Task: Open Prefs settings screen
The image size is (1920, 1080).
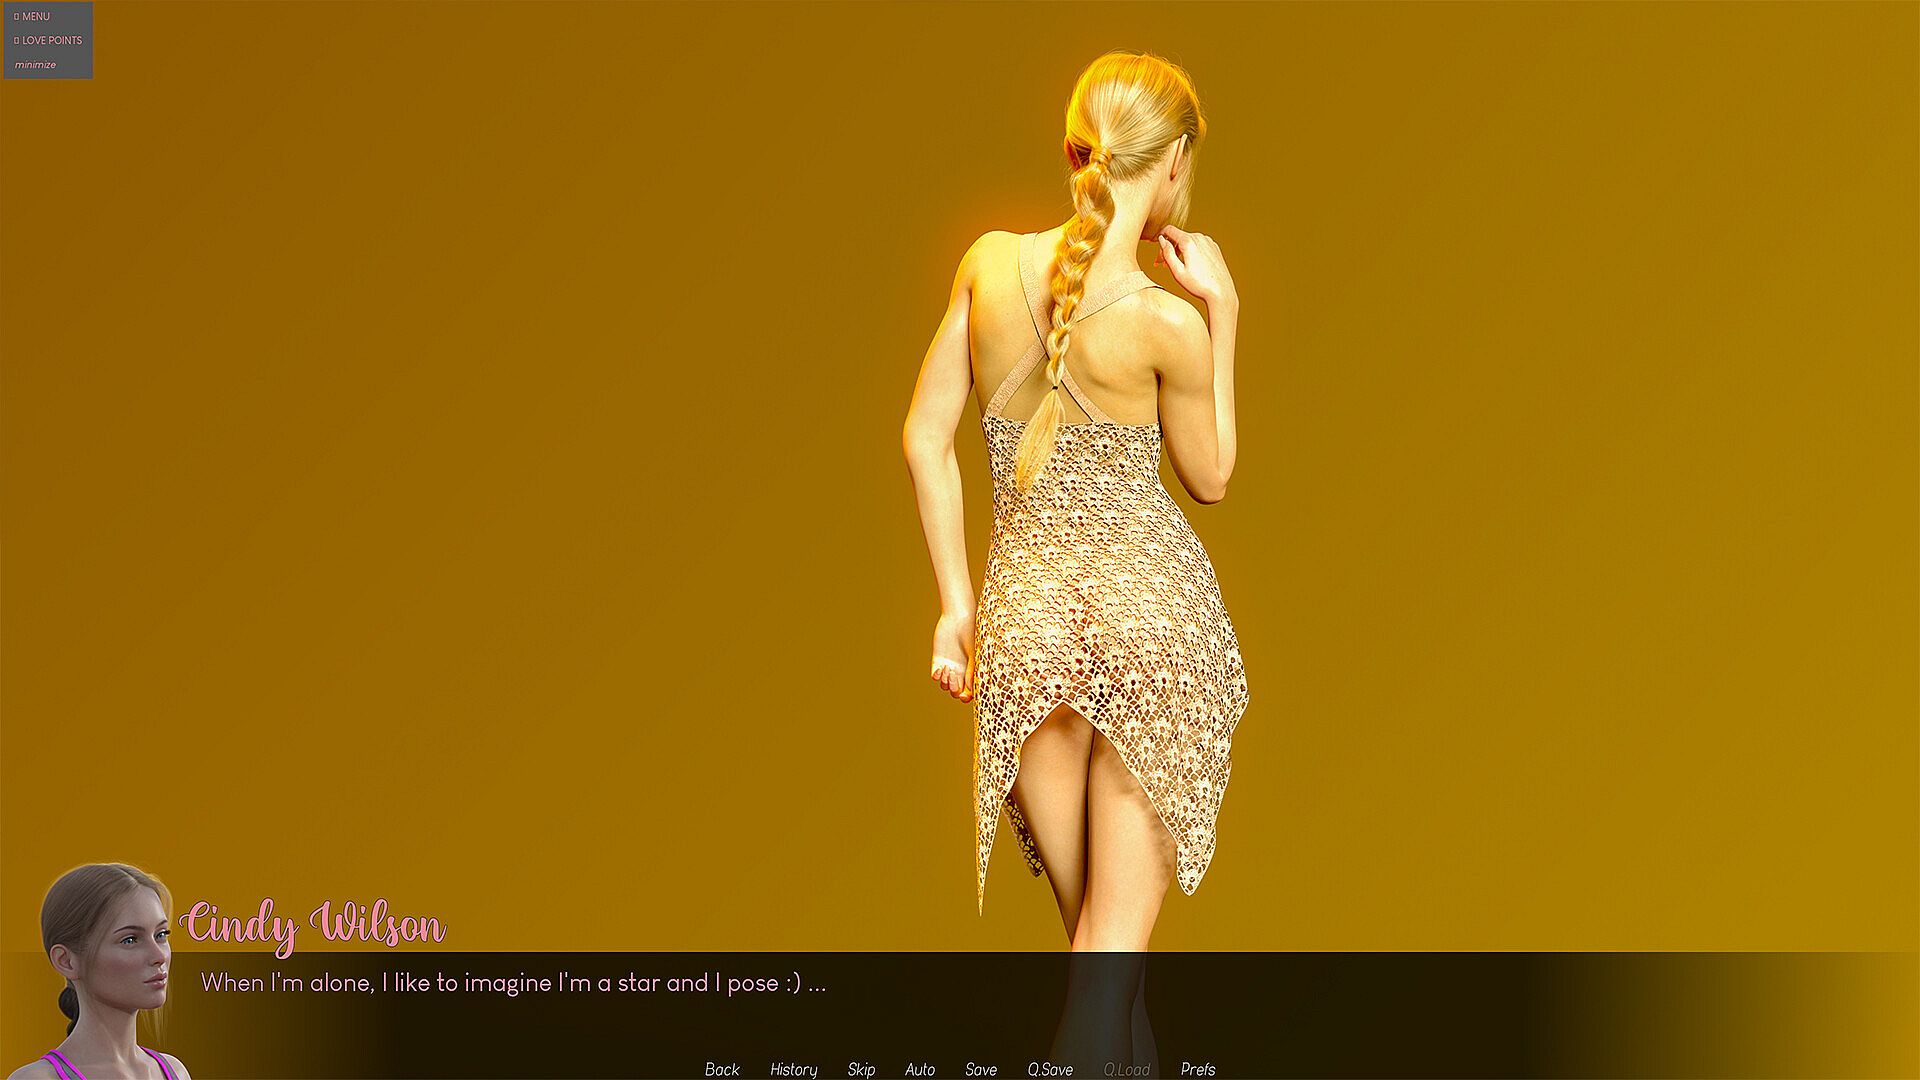Action: (x=1198, y=1069)
